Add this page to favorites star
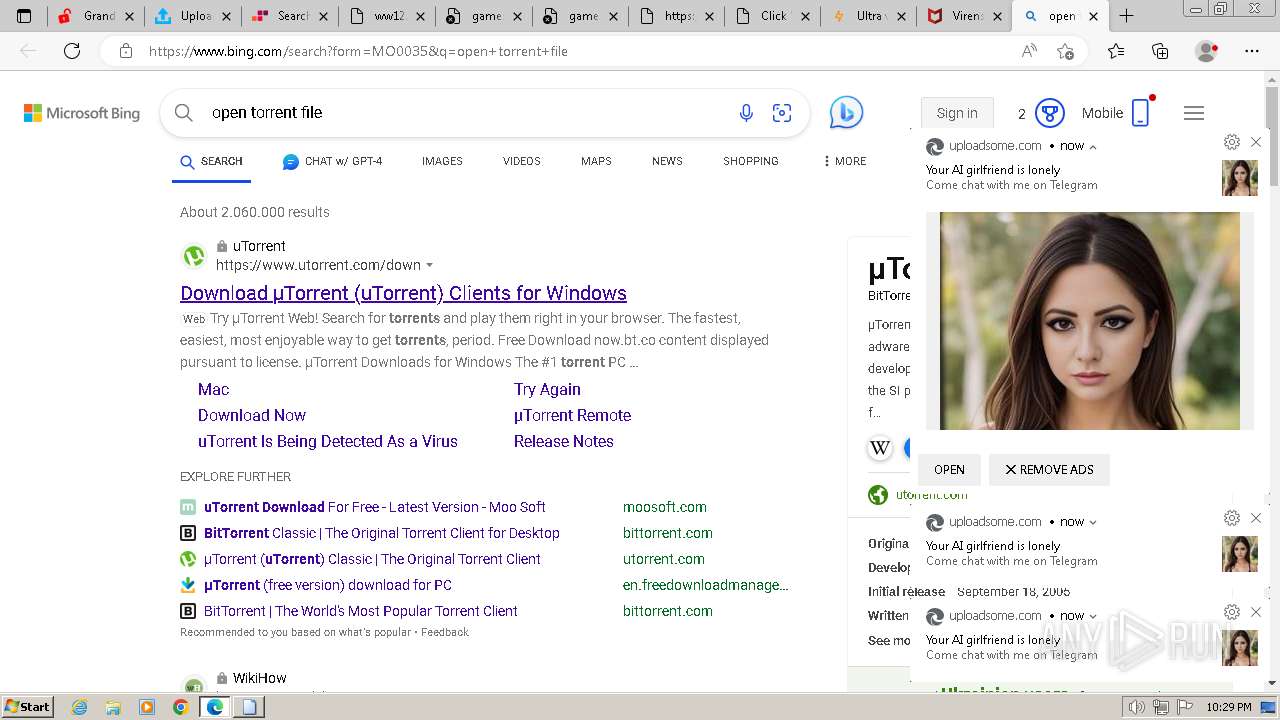This screenshot has height=720, width=1280. (1065, 51)
